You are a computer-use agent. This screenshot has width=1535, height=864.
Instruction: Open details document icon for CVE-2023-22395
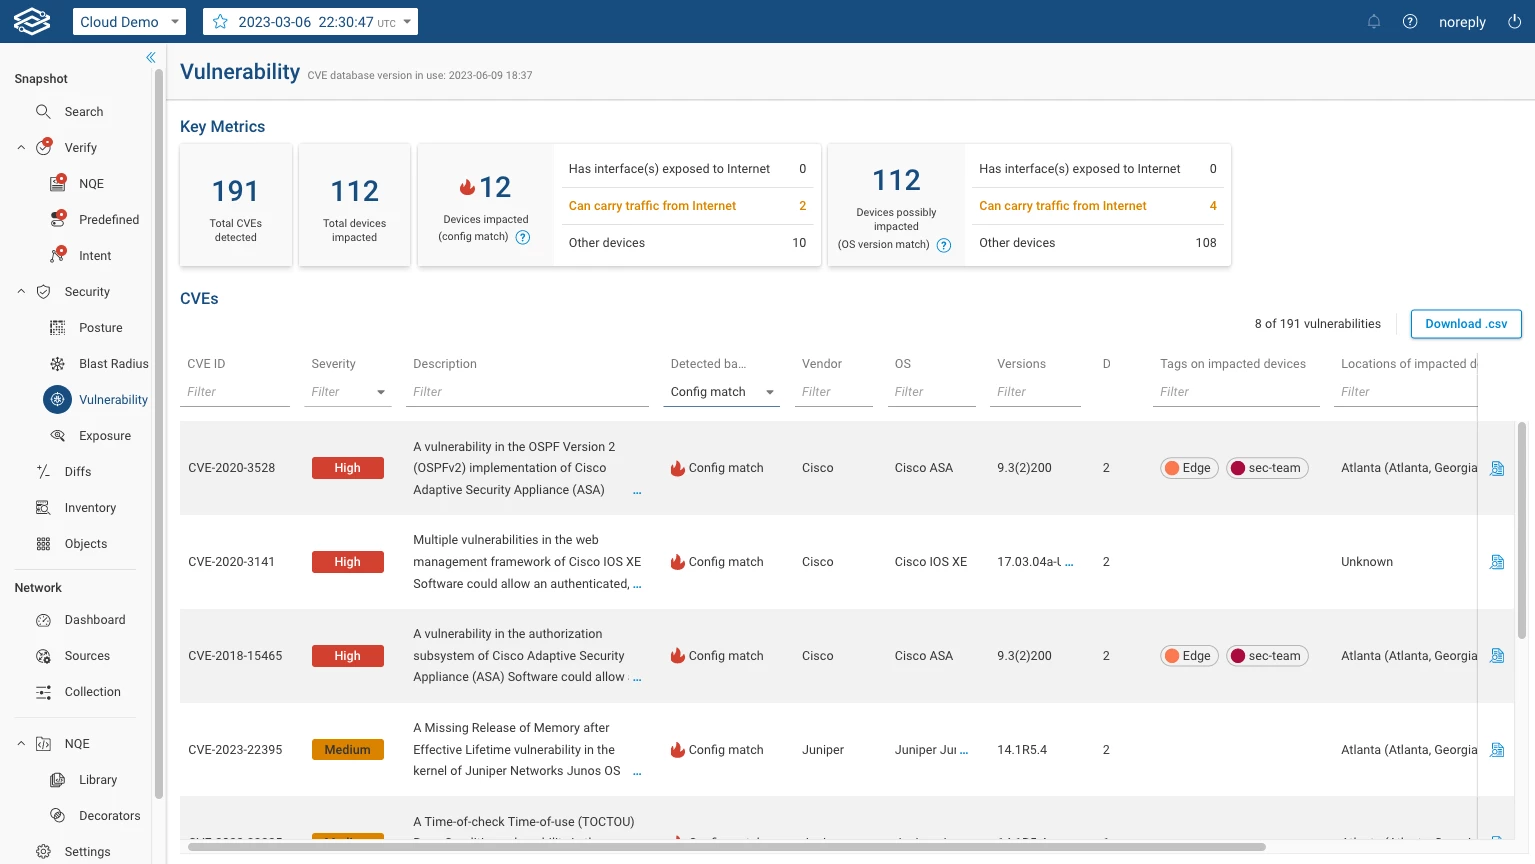coord(1497,750)
